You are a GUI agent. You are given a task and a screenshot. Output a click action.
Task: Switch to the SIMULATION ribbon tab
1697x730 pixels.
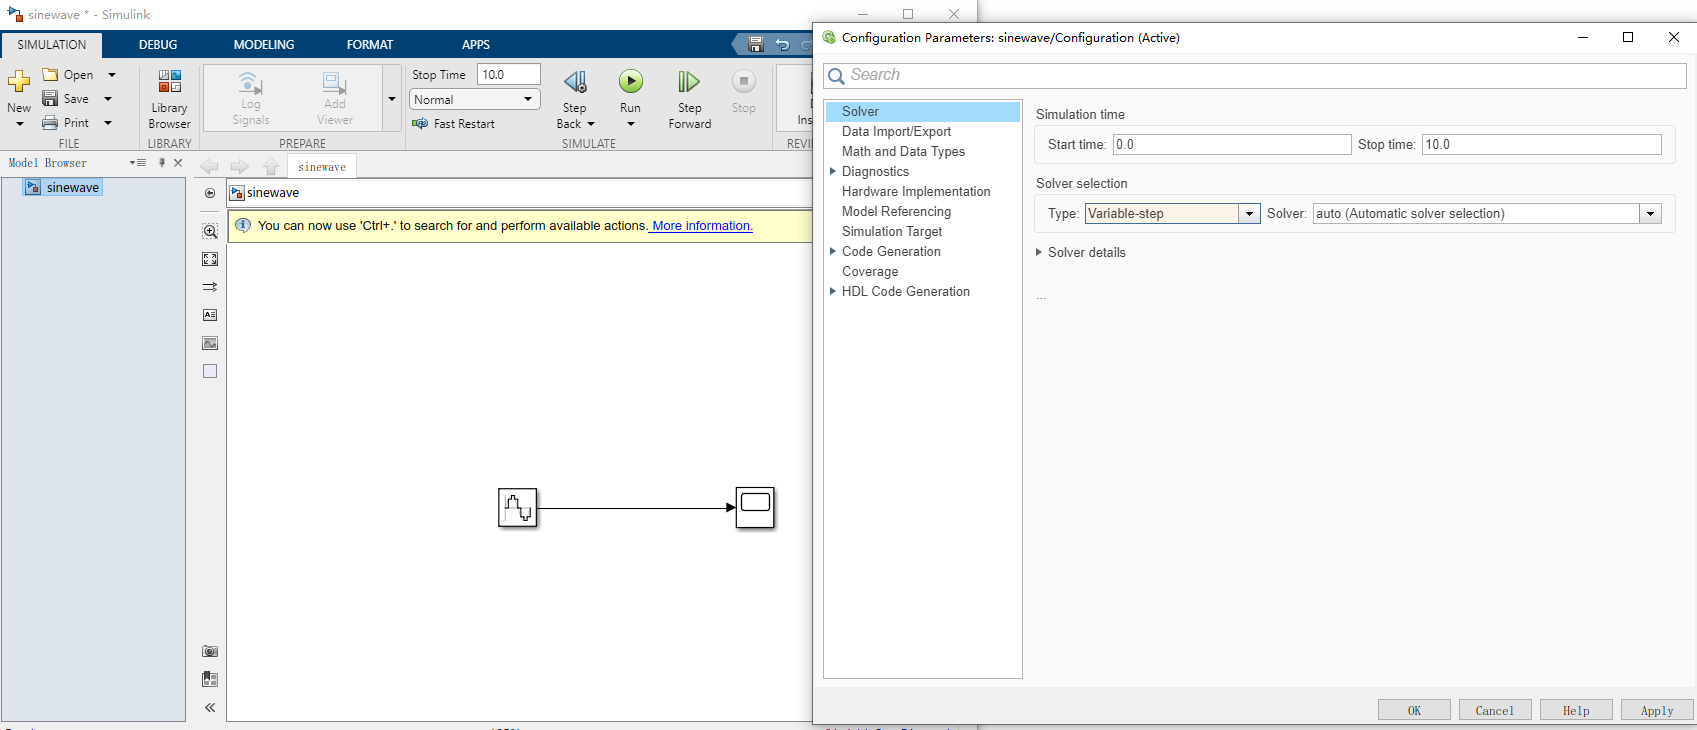click(x=52, y=45)
